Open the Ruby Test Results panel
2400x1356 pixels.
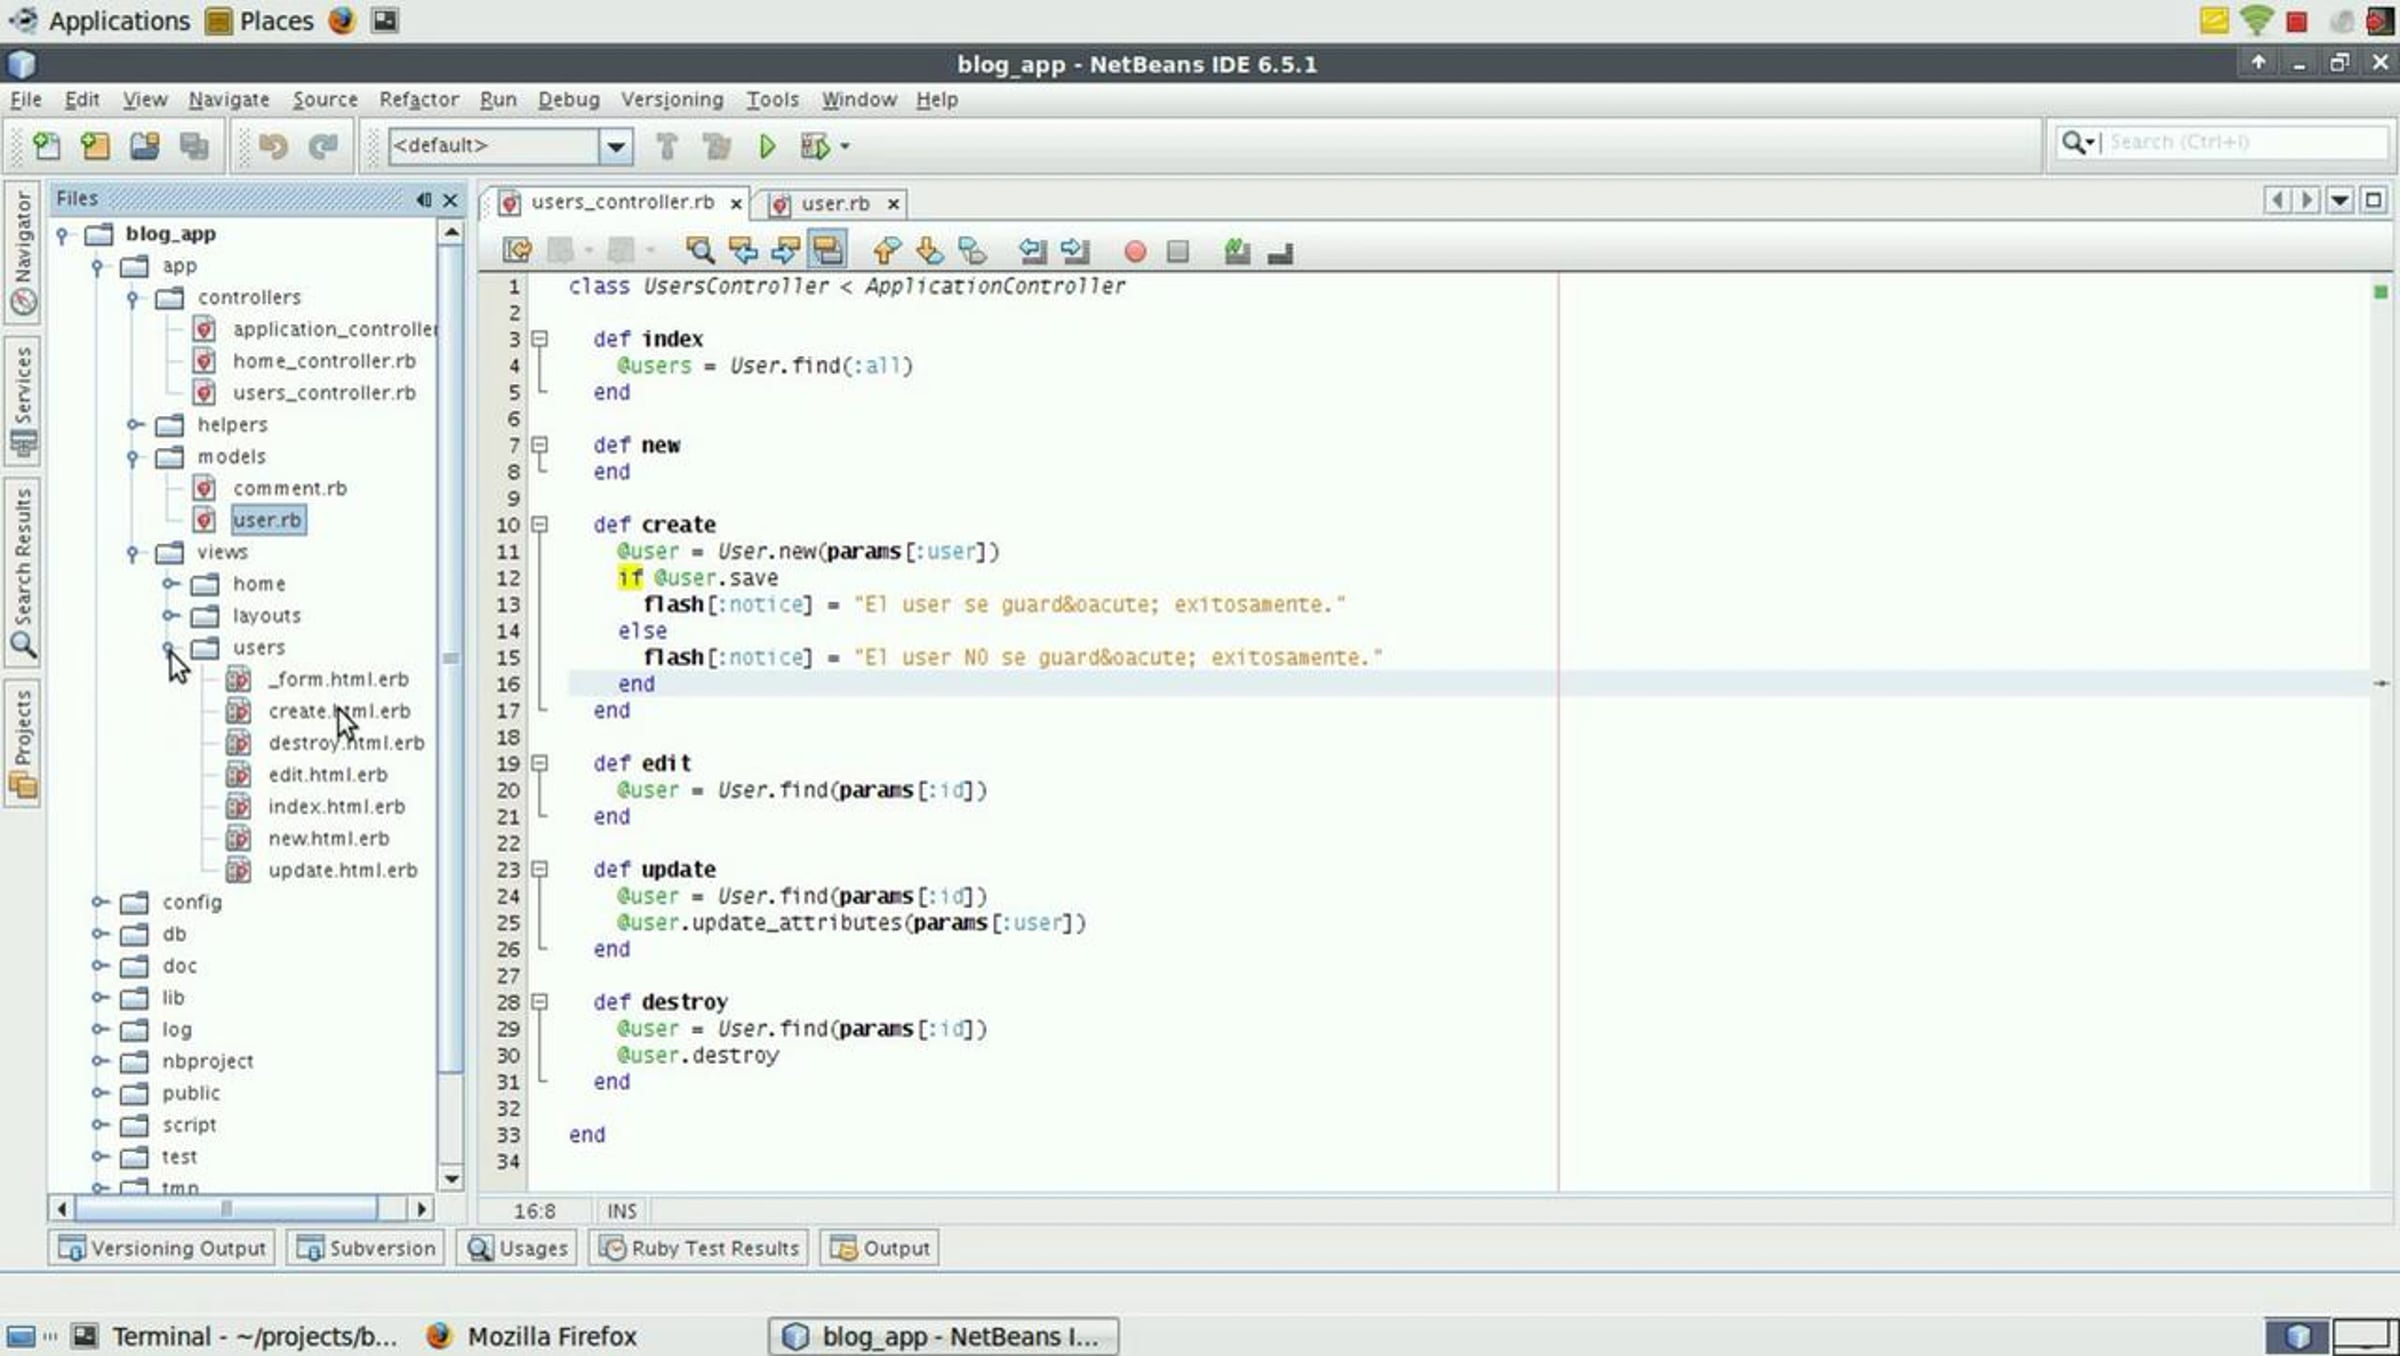(699, 1248)
